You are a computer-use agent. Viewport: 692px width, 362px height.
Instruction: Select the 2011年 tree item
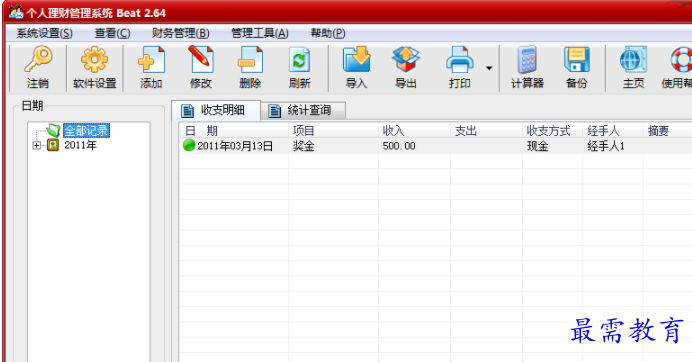point(80,145)
